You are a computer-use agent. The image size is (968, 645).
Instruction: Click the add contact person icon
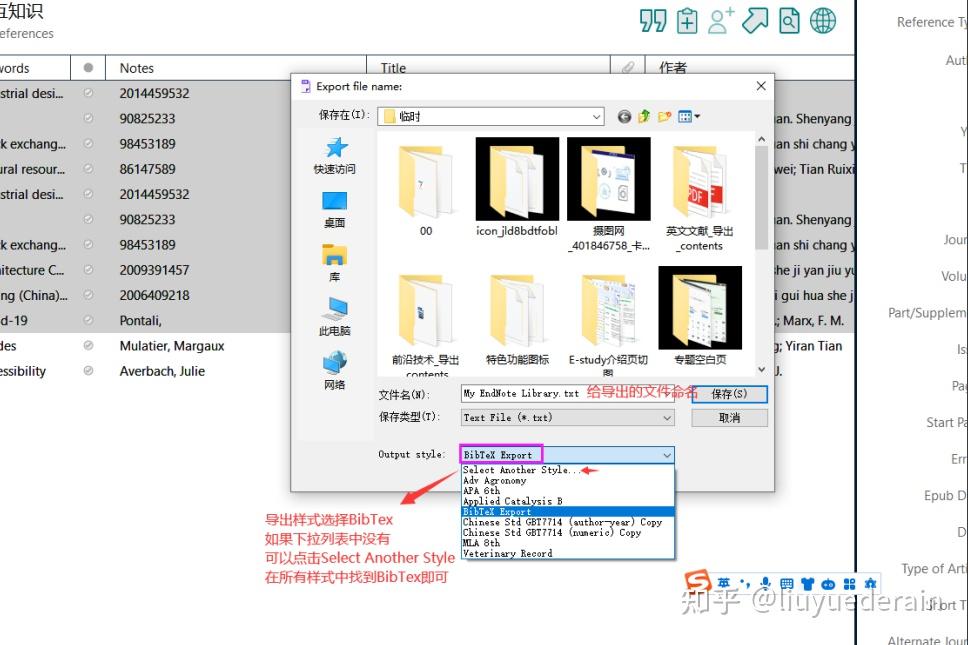[x=721, y=19]
